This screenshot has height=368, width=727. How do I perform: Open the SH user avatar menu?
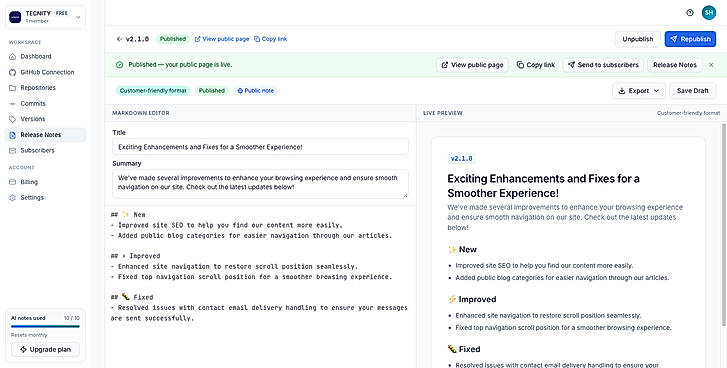pos(708,13)
